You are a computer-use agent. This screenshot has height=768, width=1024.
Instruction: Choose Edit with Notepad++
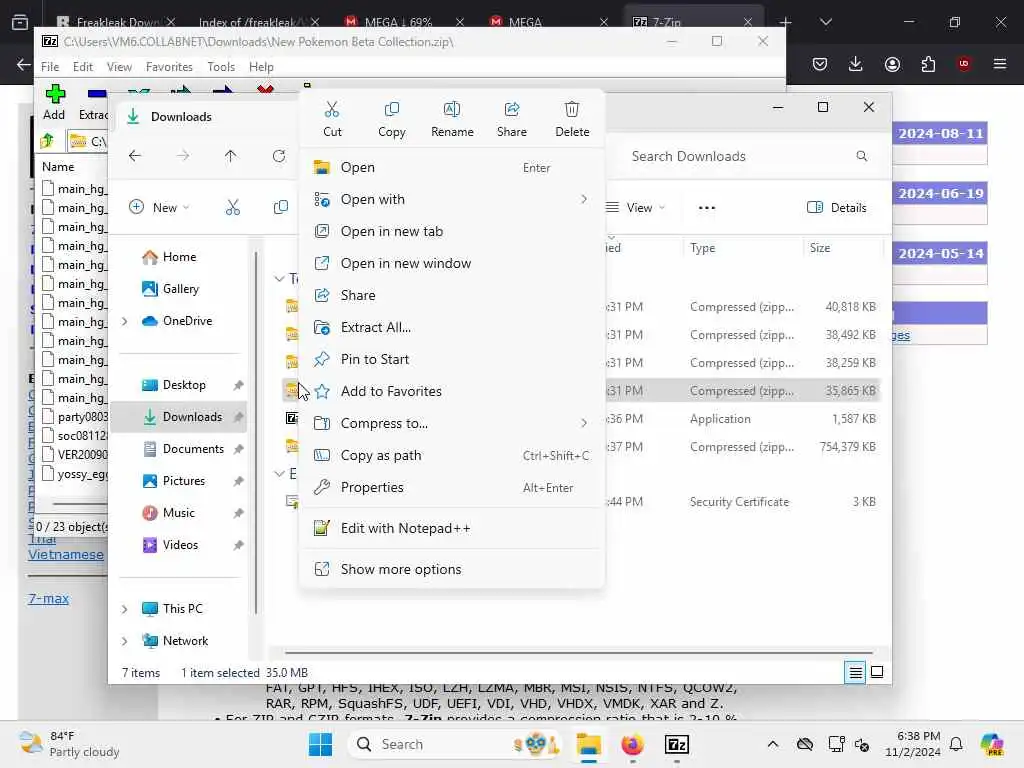(x=451, y=528)
